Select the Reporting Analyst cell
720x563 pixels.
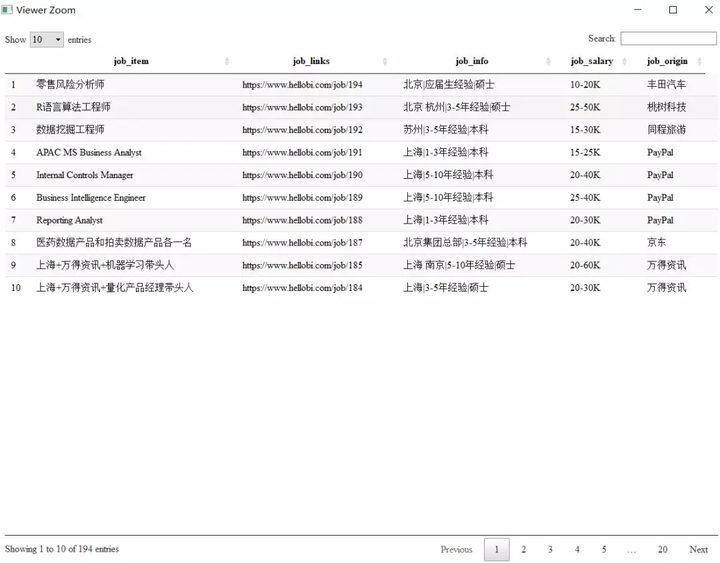click(69, 220)
